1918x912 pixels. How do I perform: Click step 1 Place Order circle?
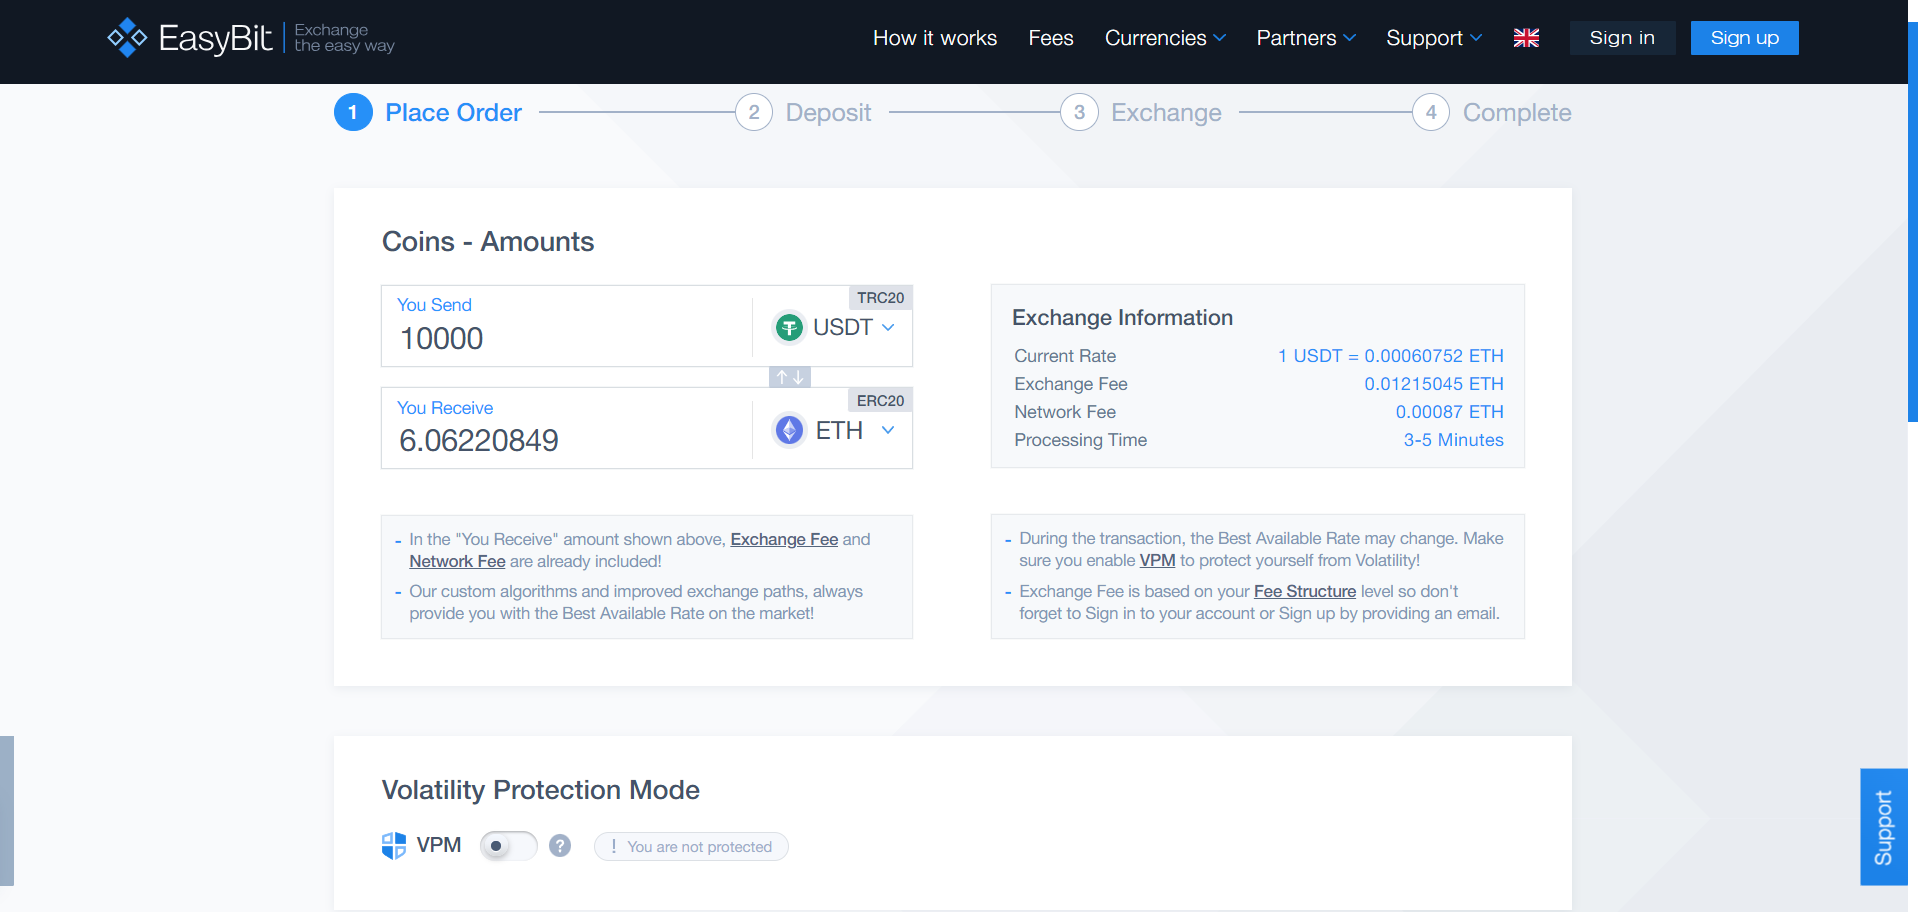point(353,113)
